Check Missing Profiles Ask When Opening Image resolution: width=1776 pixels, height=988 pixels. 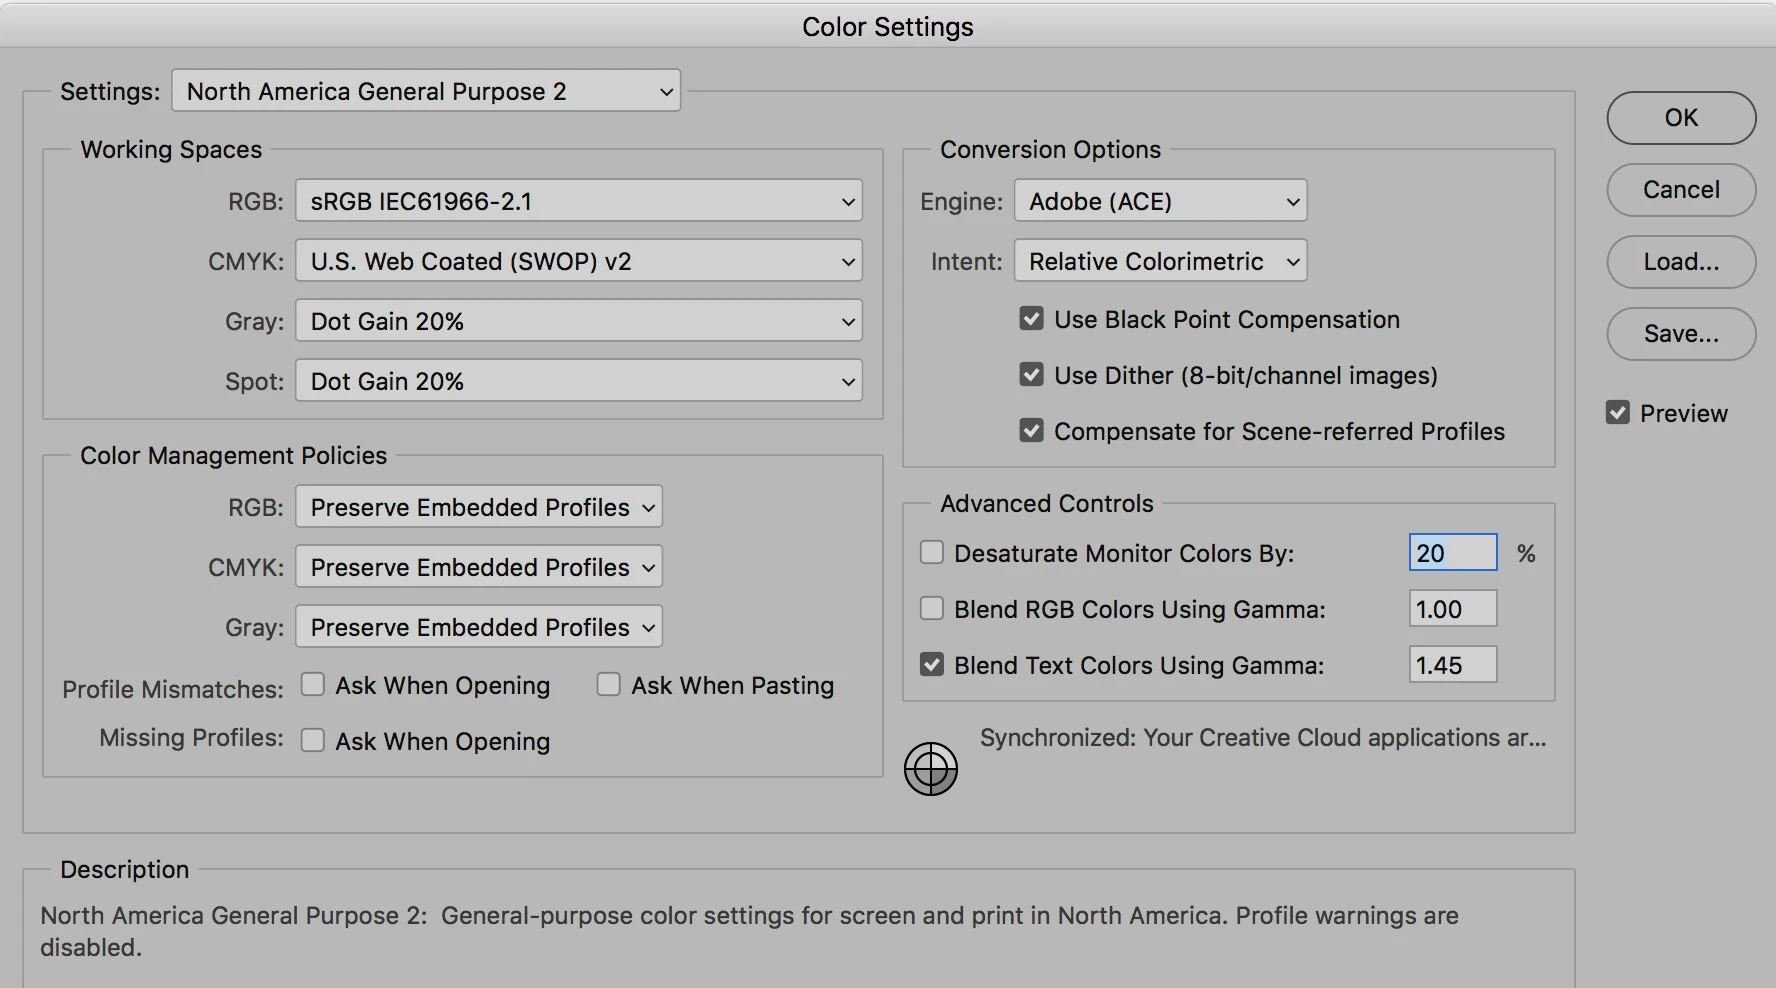coord(313,741)
